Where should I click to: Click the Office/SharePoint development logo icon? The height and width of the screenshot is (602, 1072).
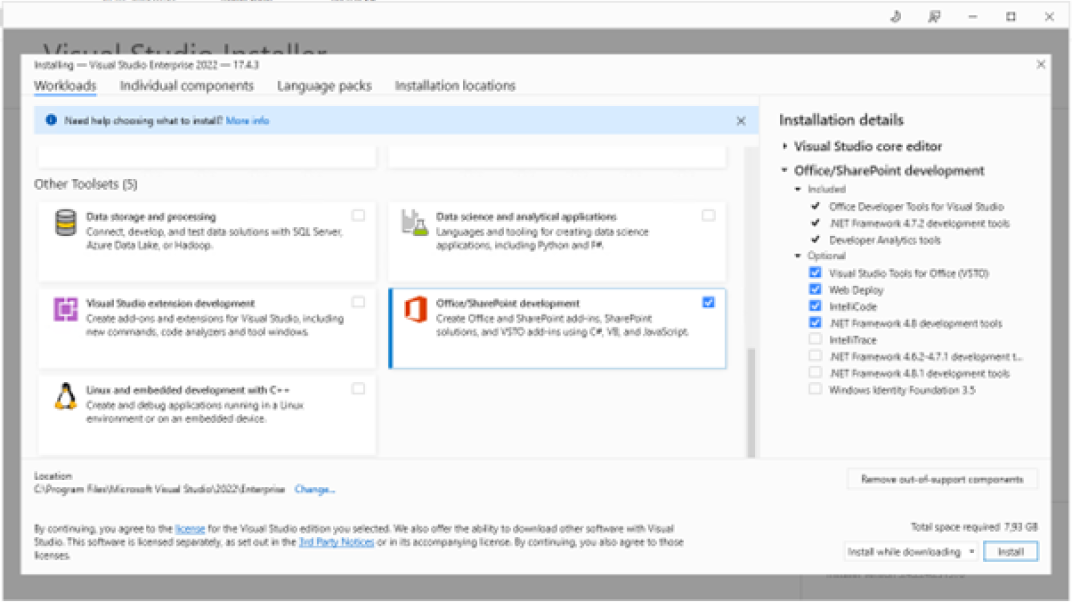pyautogui.click(x=415, y=310)
